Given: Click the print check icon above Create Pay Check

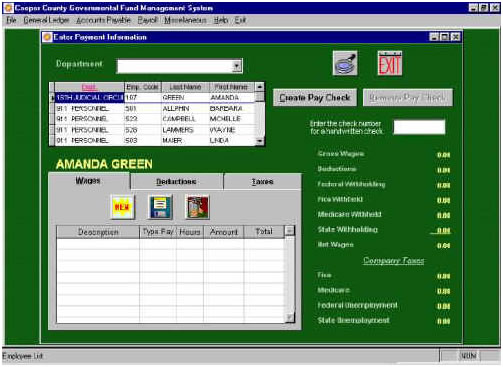Looking at the screenshot, I should (345, 63).
